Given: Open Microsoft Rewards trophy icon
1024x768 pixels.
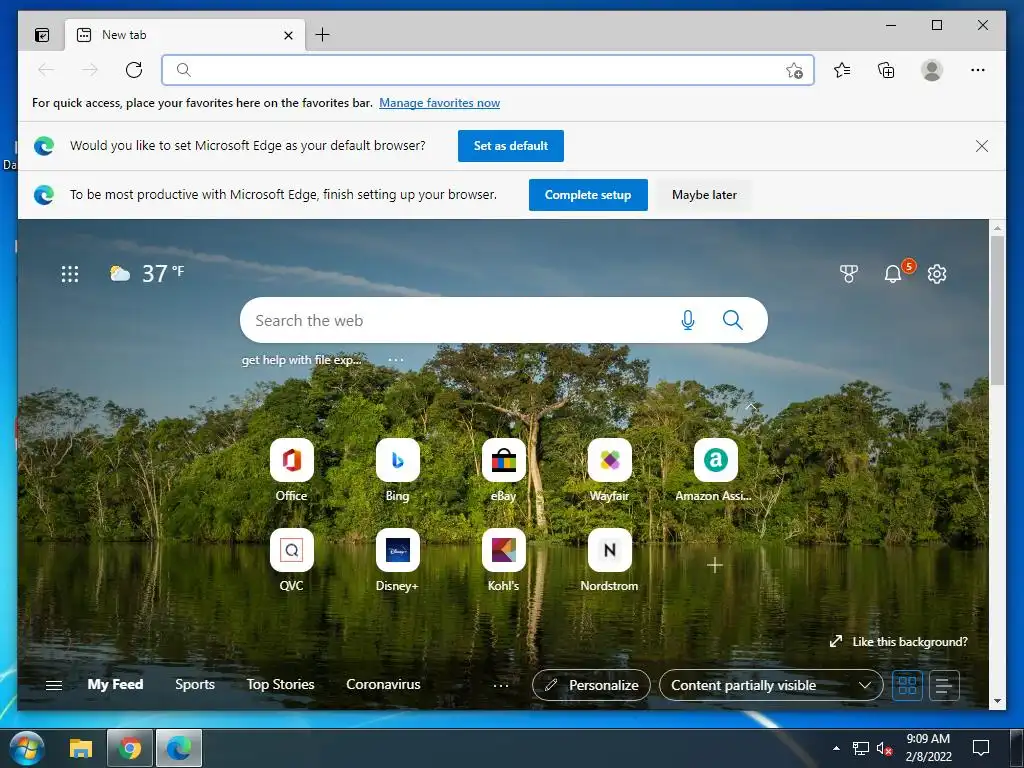Looking at the screenshot, I should [x=848, y=274].
